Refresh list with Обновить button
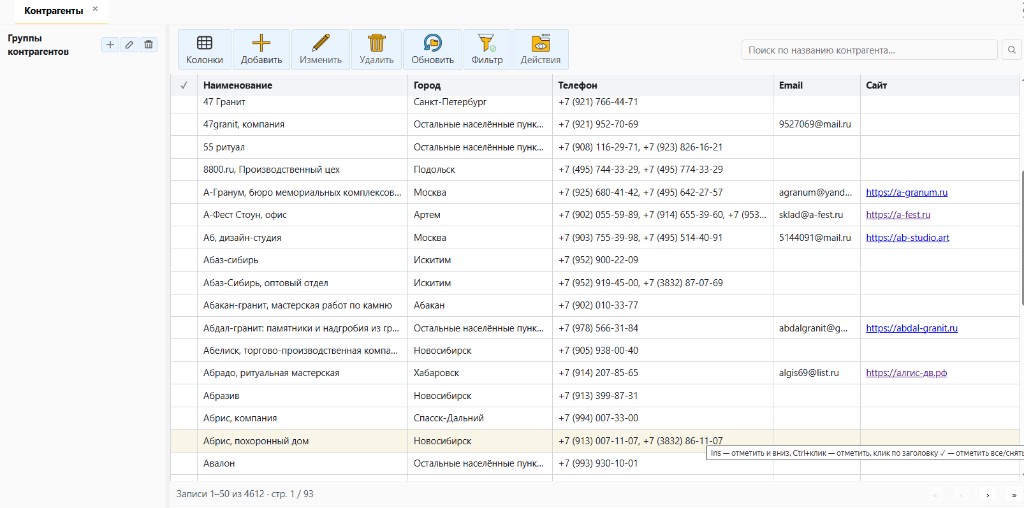 coord(432,50)
